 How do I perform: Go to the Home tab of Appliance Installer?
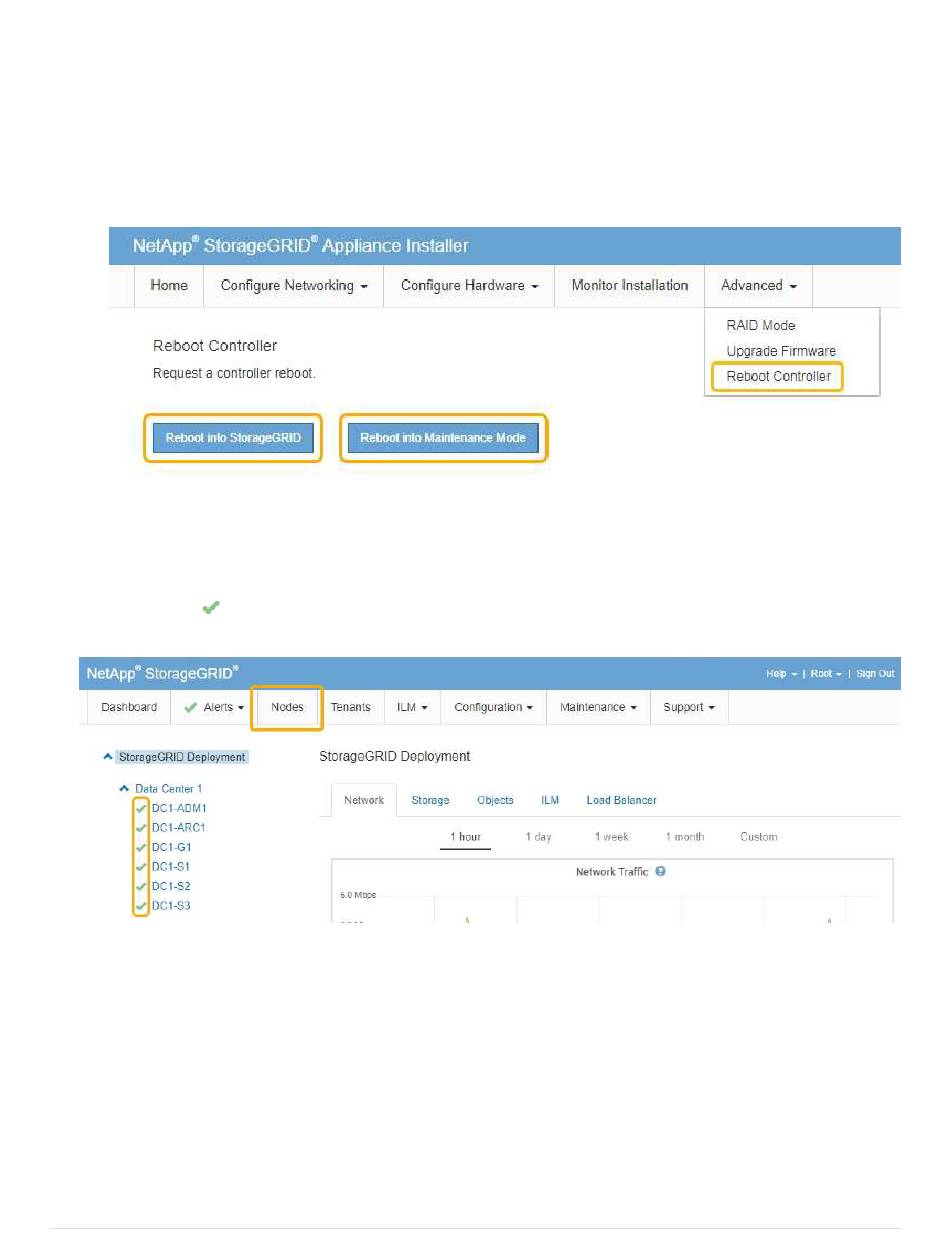point(169,286)
